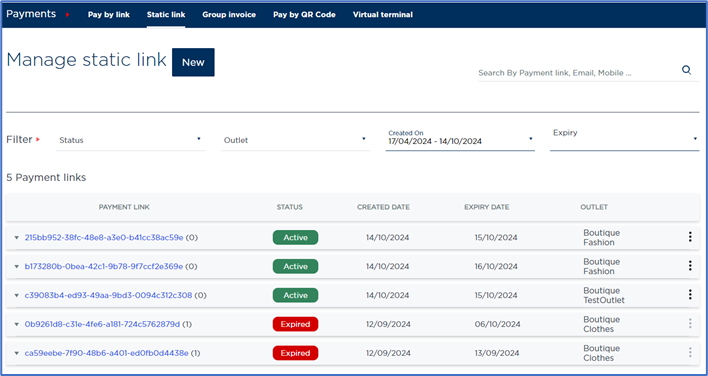Open the Created On date range dropdown
The width and height of the screenshot is (708, 376).
[x=460, y=139]
